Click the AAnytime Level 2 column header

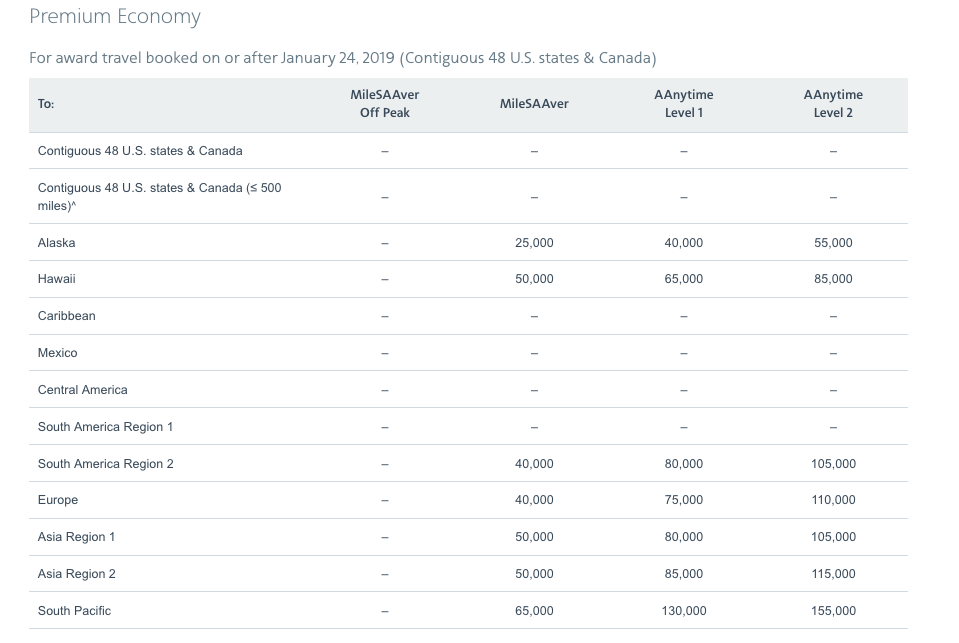coord(832,104)
